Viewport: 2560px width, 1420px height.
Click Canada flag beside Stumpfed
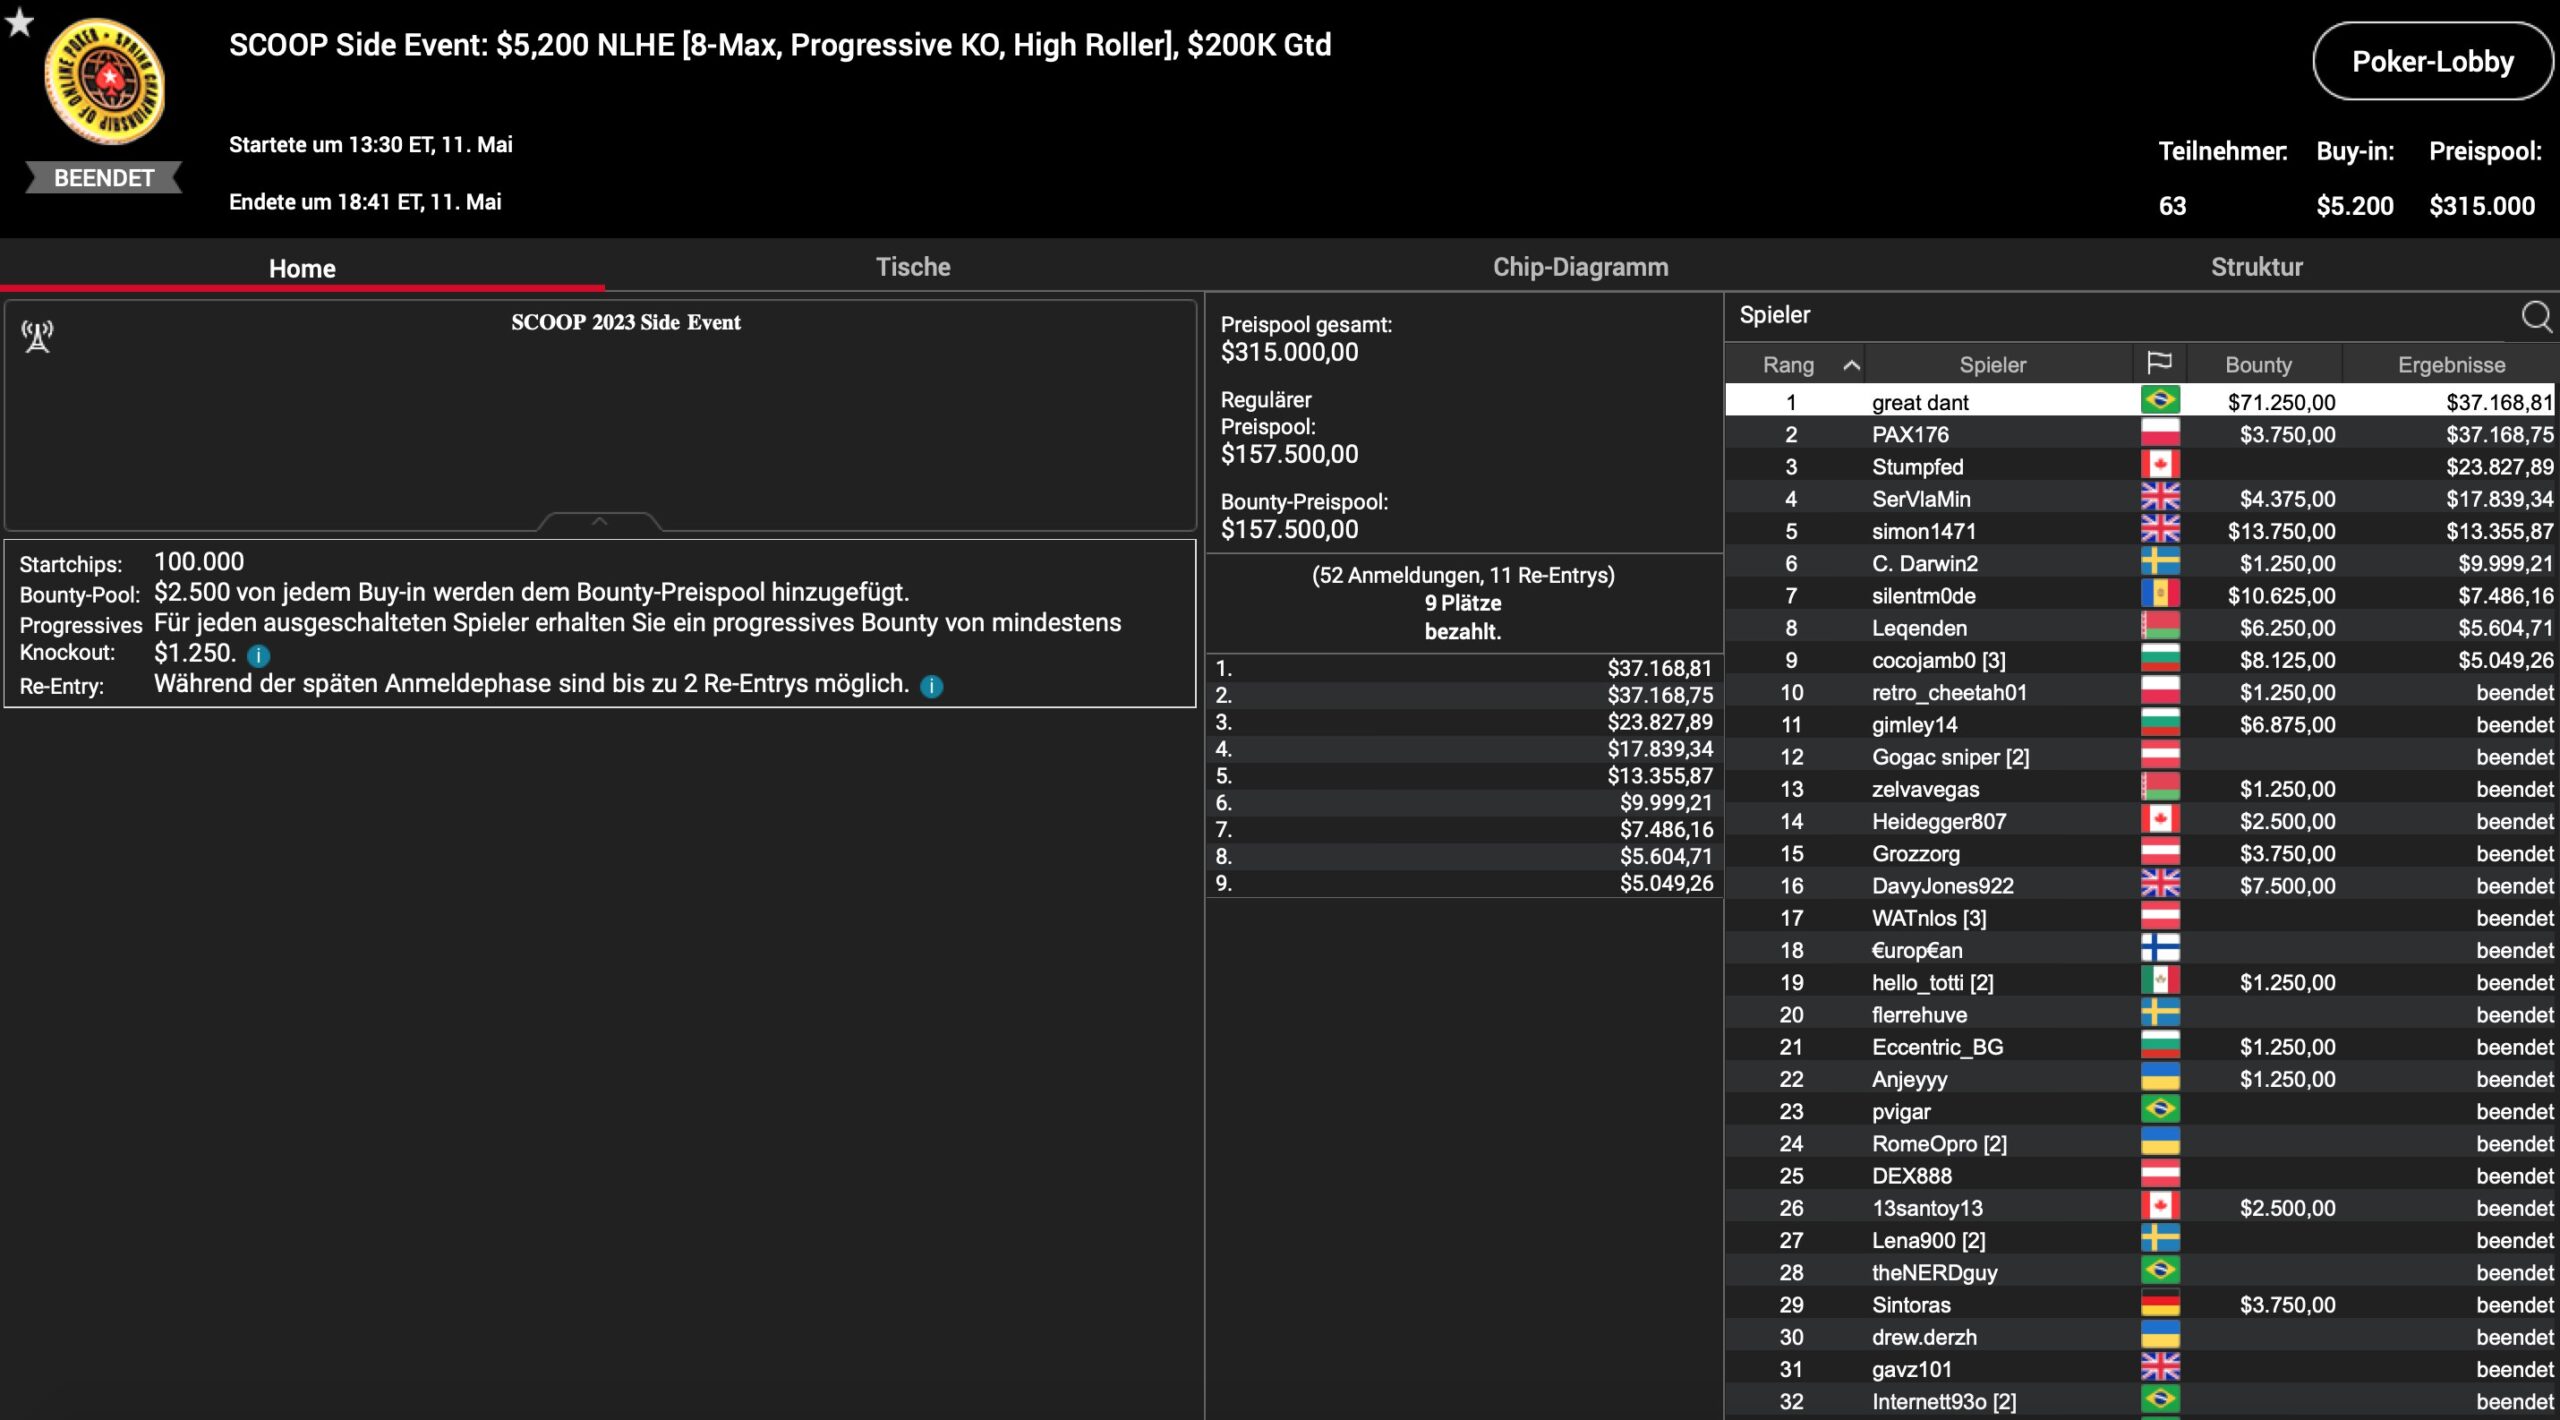(2160, 466)
